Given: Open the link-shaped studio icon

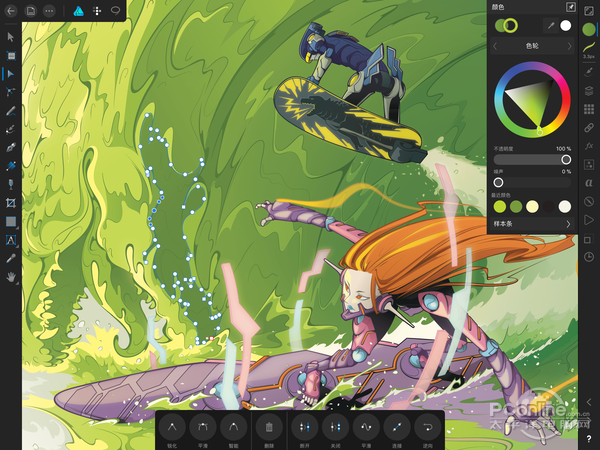Looking at the screenshot, I should click(589, 127).
